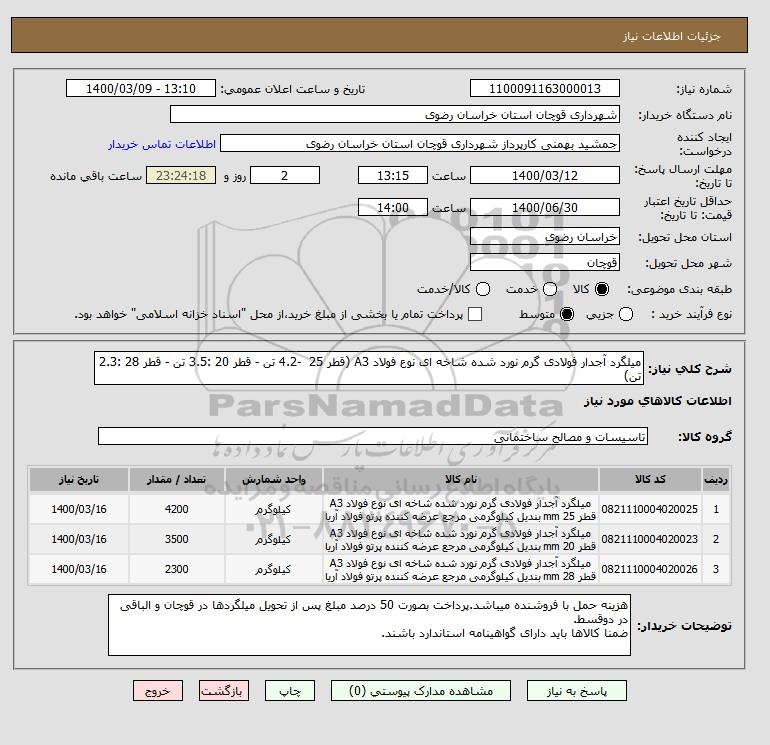Click the چاپ print button

pyautogui.click(x=290, y=691)
